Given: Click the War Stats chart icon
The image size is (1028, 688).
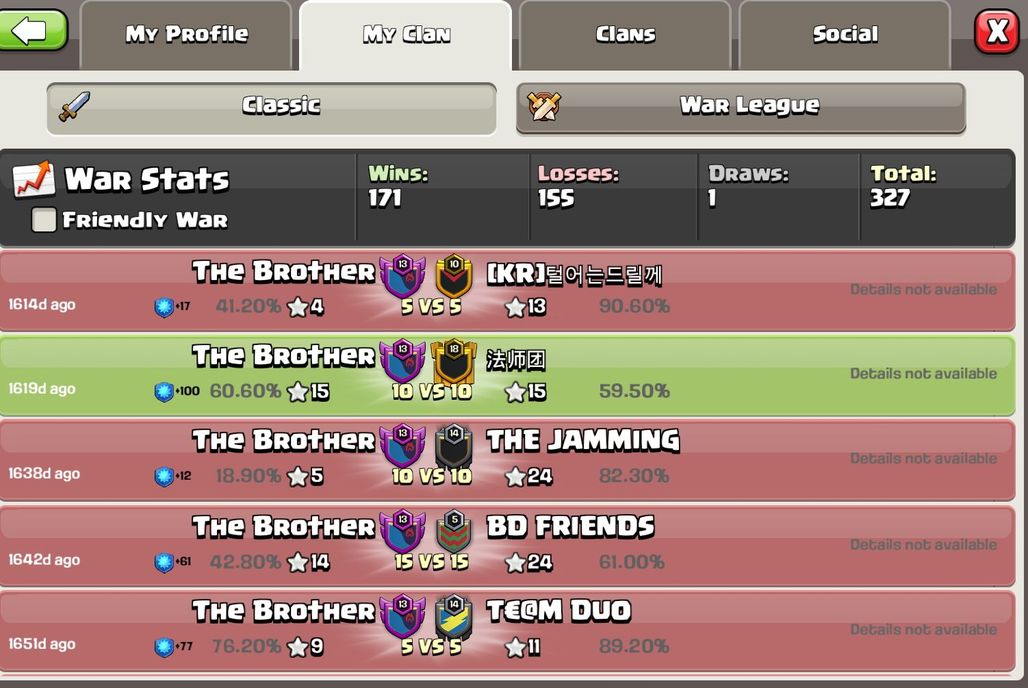Looking at the screenshot, I should 34,179.
